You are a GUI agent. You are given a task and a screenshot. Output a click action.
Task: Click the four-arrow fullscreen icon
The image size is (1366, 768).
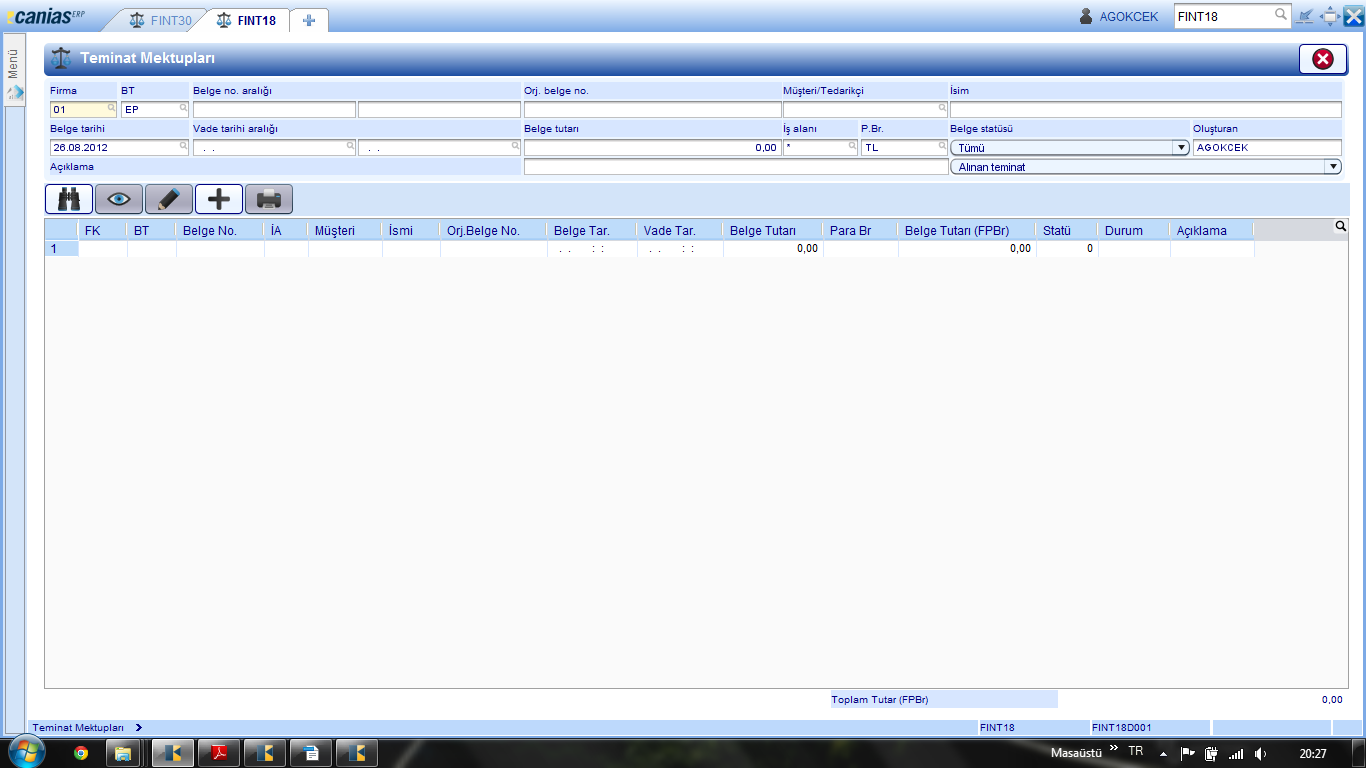click(1330, 16)
